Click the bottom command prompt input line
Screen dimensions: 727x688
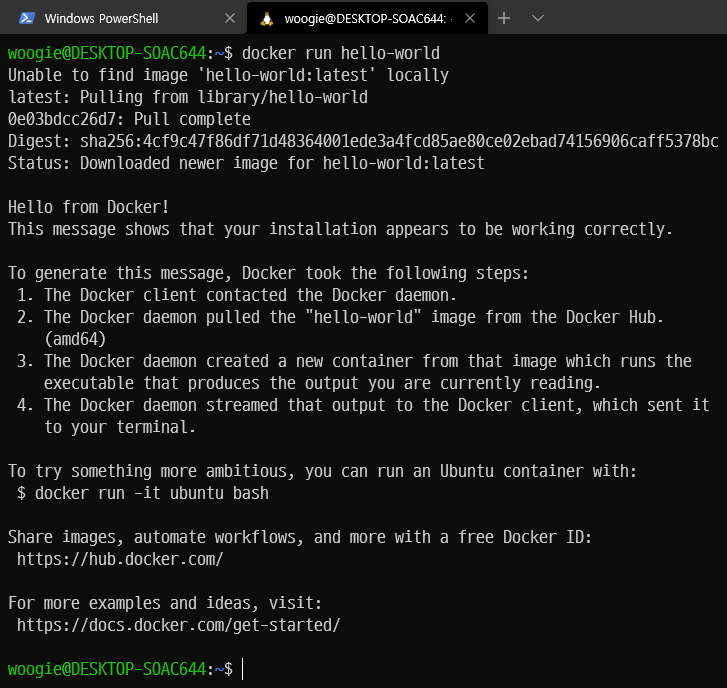(x=364, y=669)
